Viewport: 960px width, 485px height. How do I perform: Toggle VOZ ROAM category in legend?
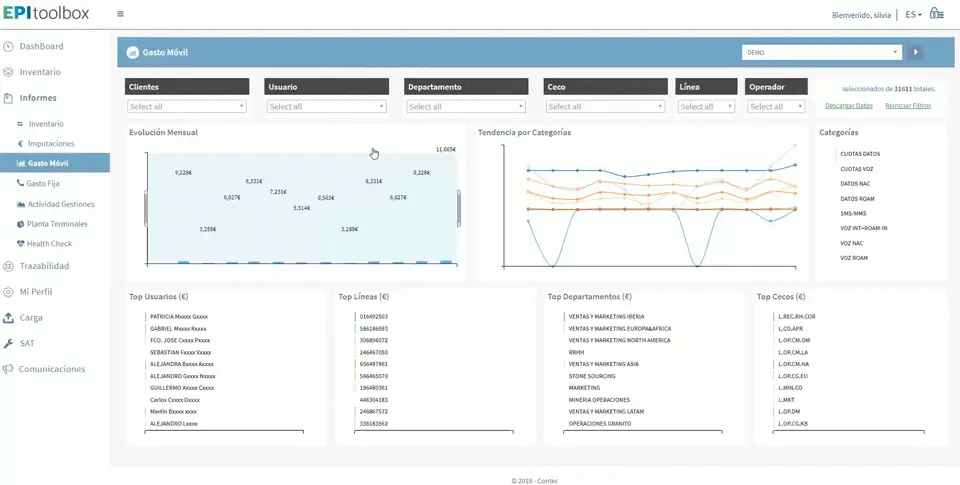(853, 258)
